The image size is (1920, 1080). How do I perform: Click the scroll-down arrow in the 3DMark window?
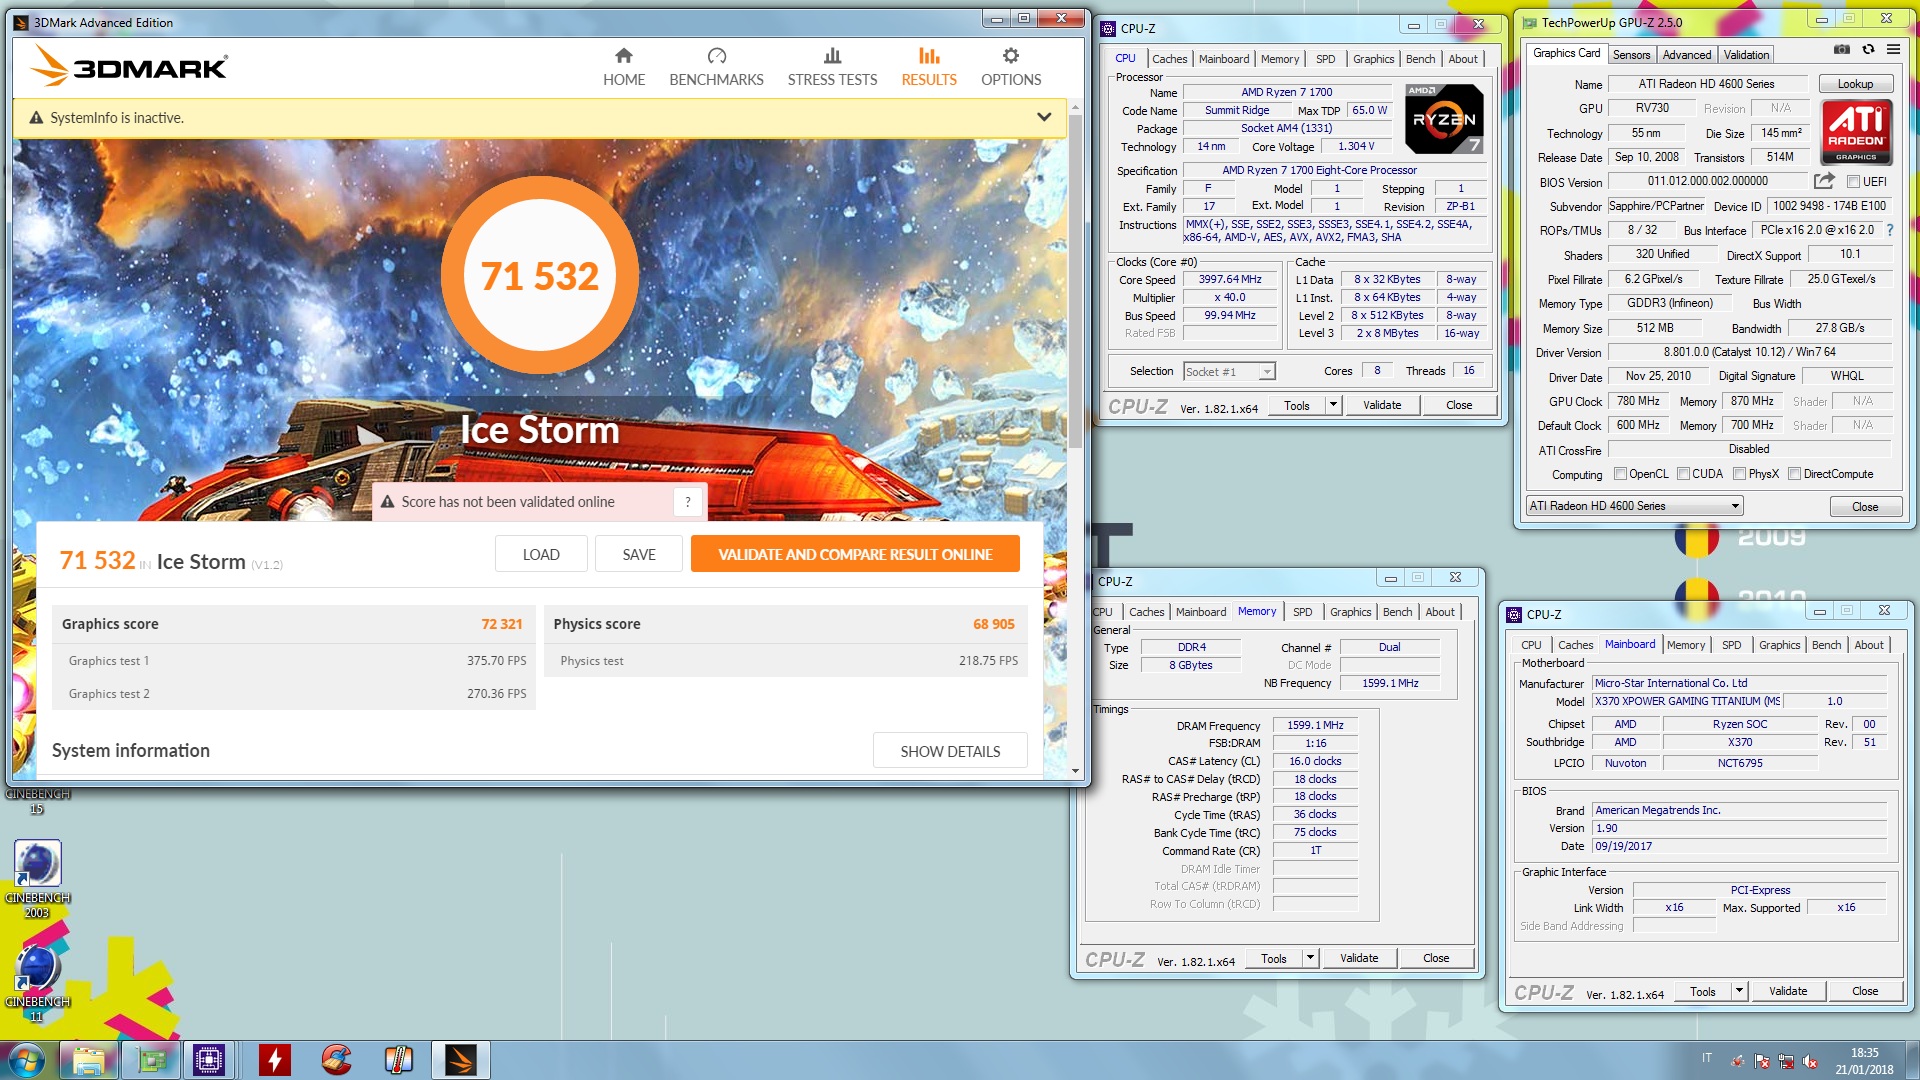coord(1076,771)
